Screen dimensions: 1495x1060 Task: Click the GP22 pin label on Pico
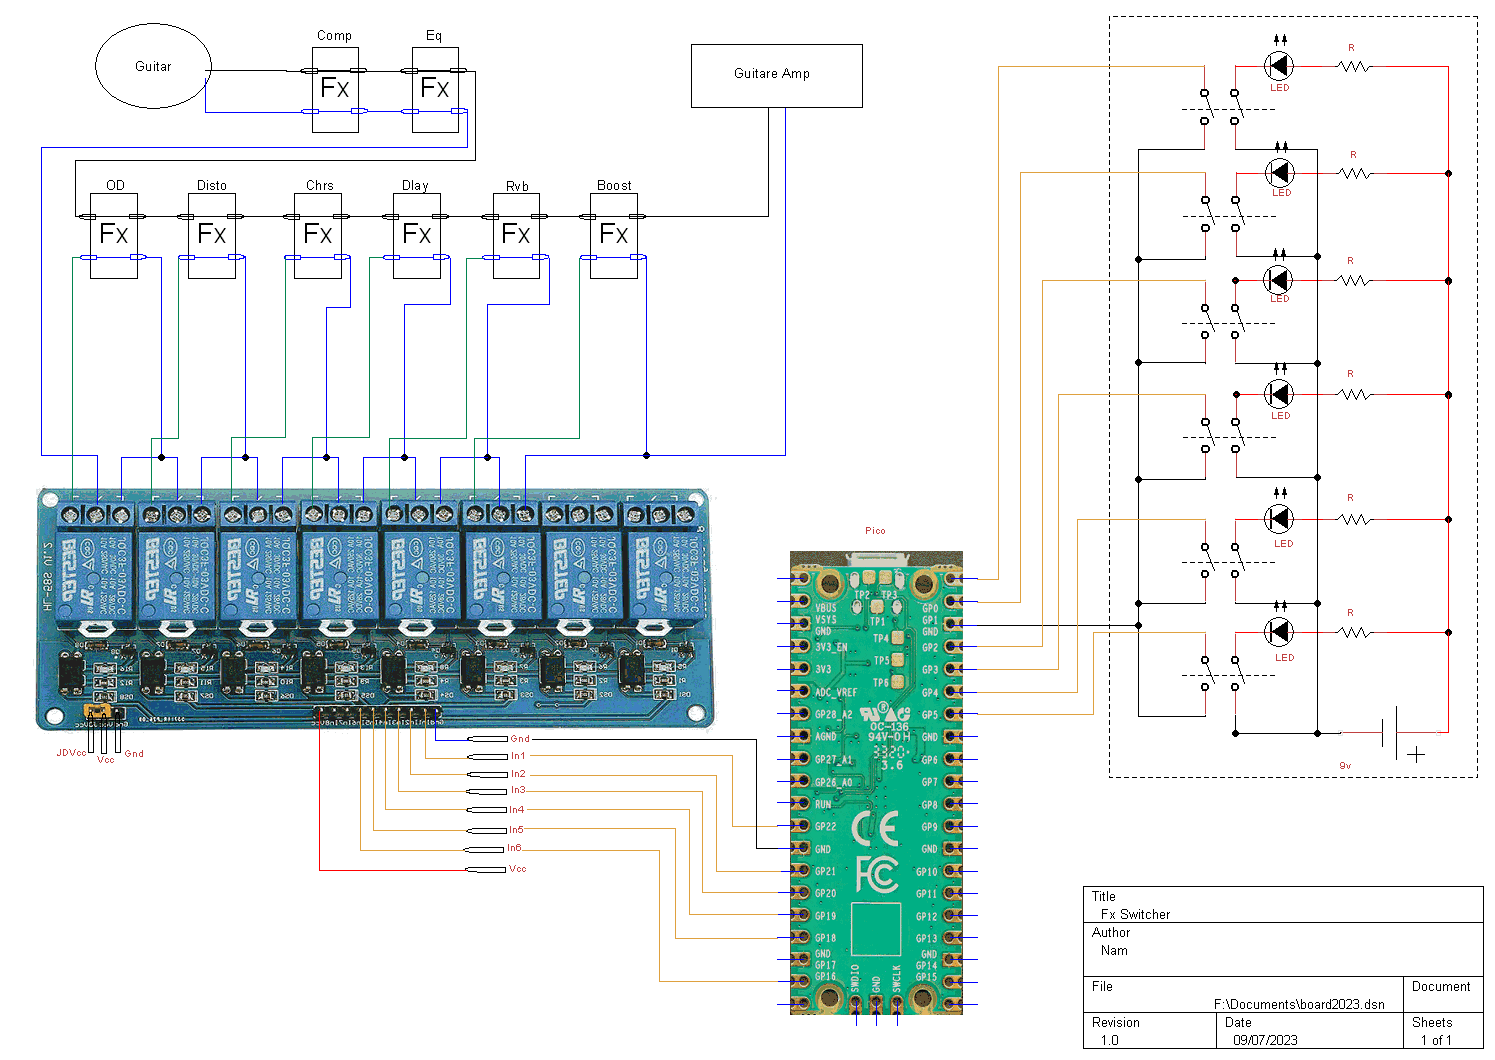point(825,827)
